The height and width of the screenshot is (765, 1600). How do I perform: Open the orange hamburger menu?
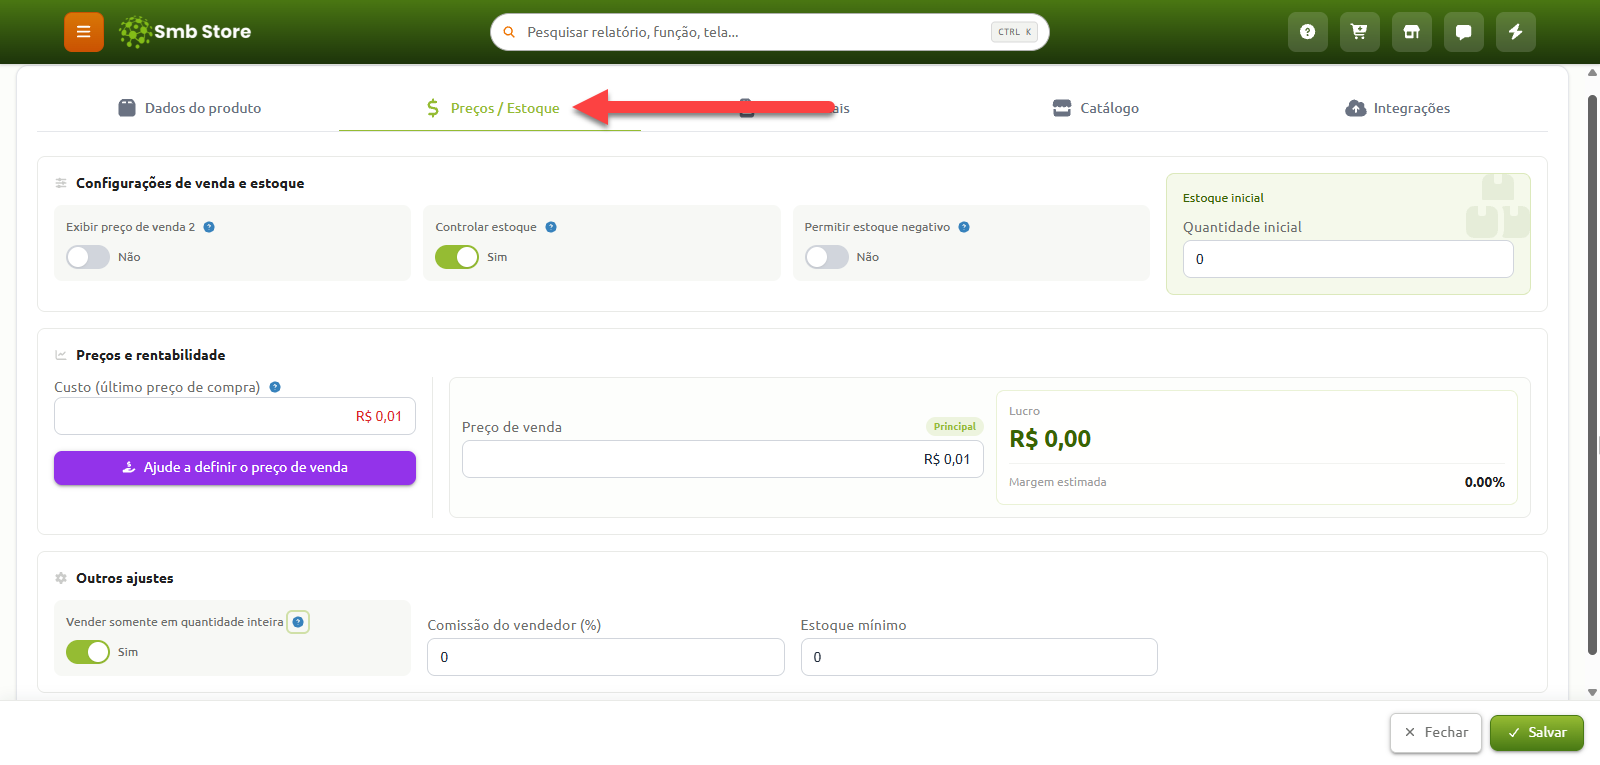coord(84,32)
